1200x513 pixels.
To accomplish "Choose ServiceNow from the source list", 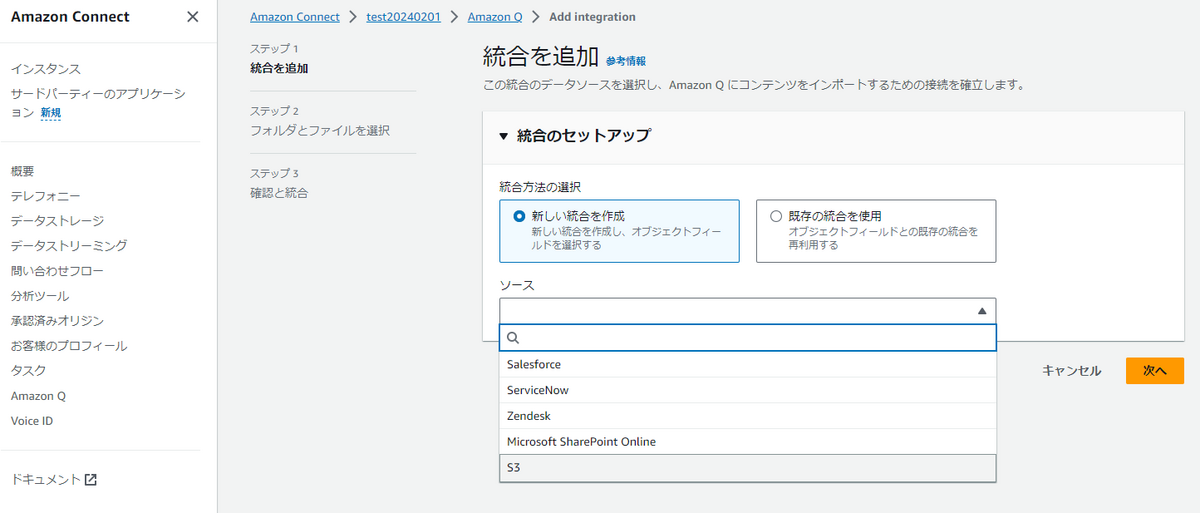I will point(538,390).
